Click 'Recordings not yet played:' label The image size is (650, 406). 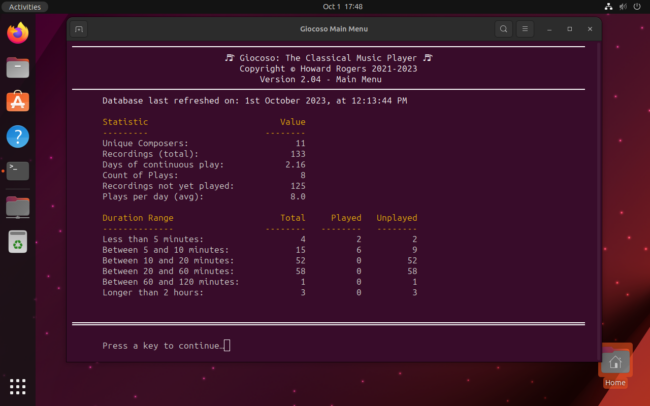pos(168,186)
